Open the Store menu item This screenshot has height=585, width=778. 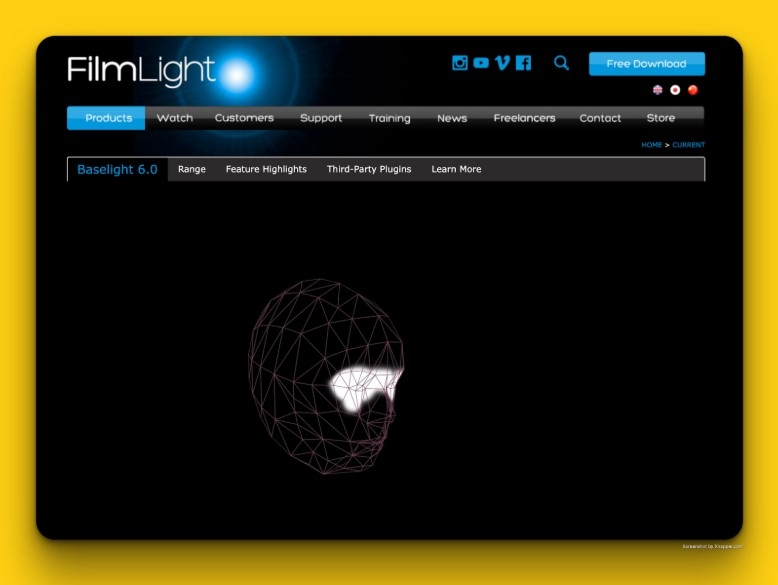pyautogui.click(x=660, y=118)
